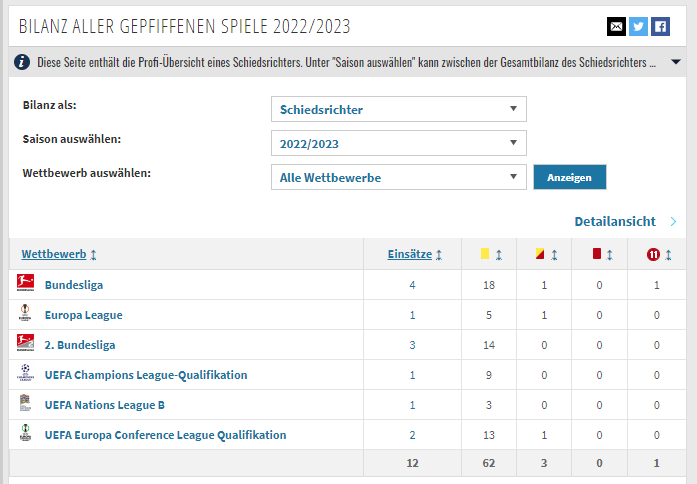Sort by yellow-red cards column icon
This screenshot has width=697, height=484.
pos(554,255)
